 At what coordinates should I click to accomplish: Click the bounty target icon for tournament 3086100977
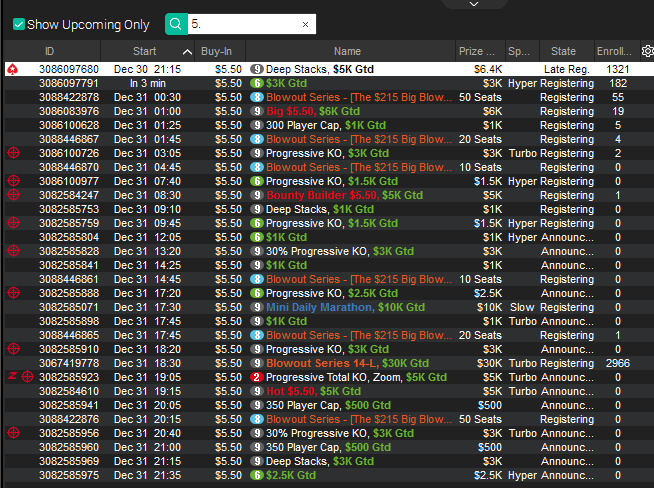[13, 181]
